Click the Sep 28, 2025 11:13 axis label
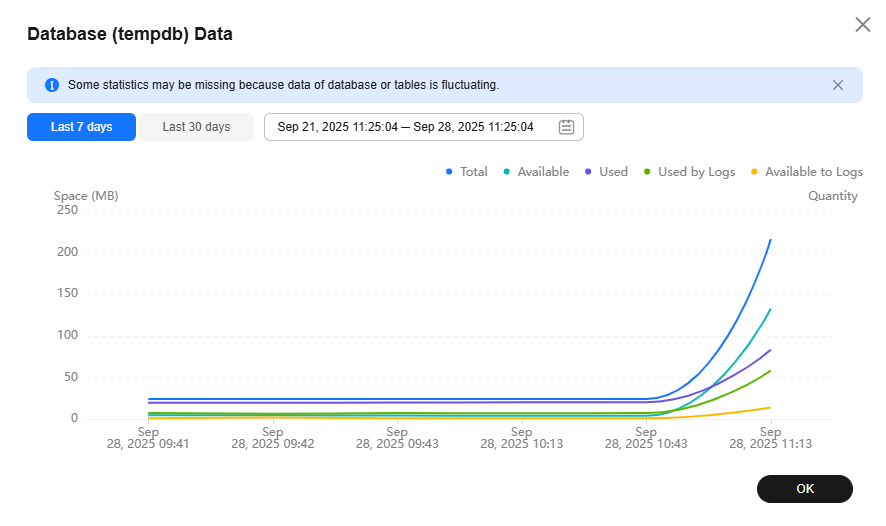886x526 pixels. pyautogui.click(x=770, y=438)
